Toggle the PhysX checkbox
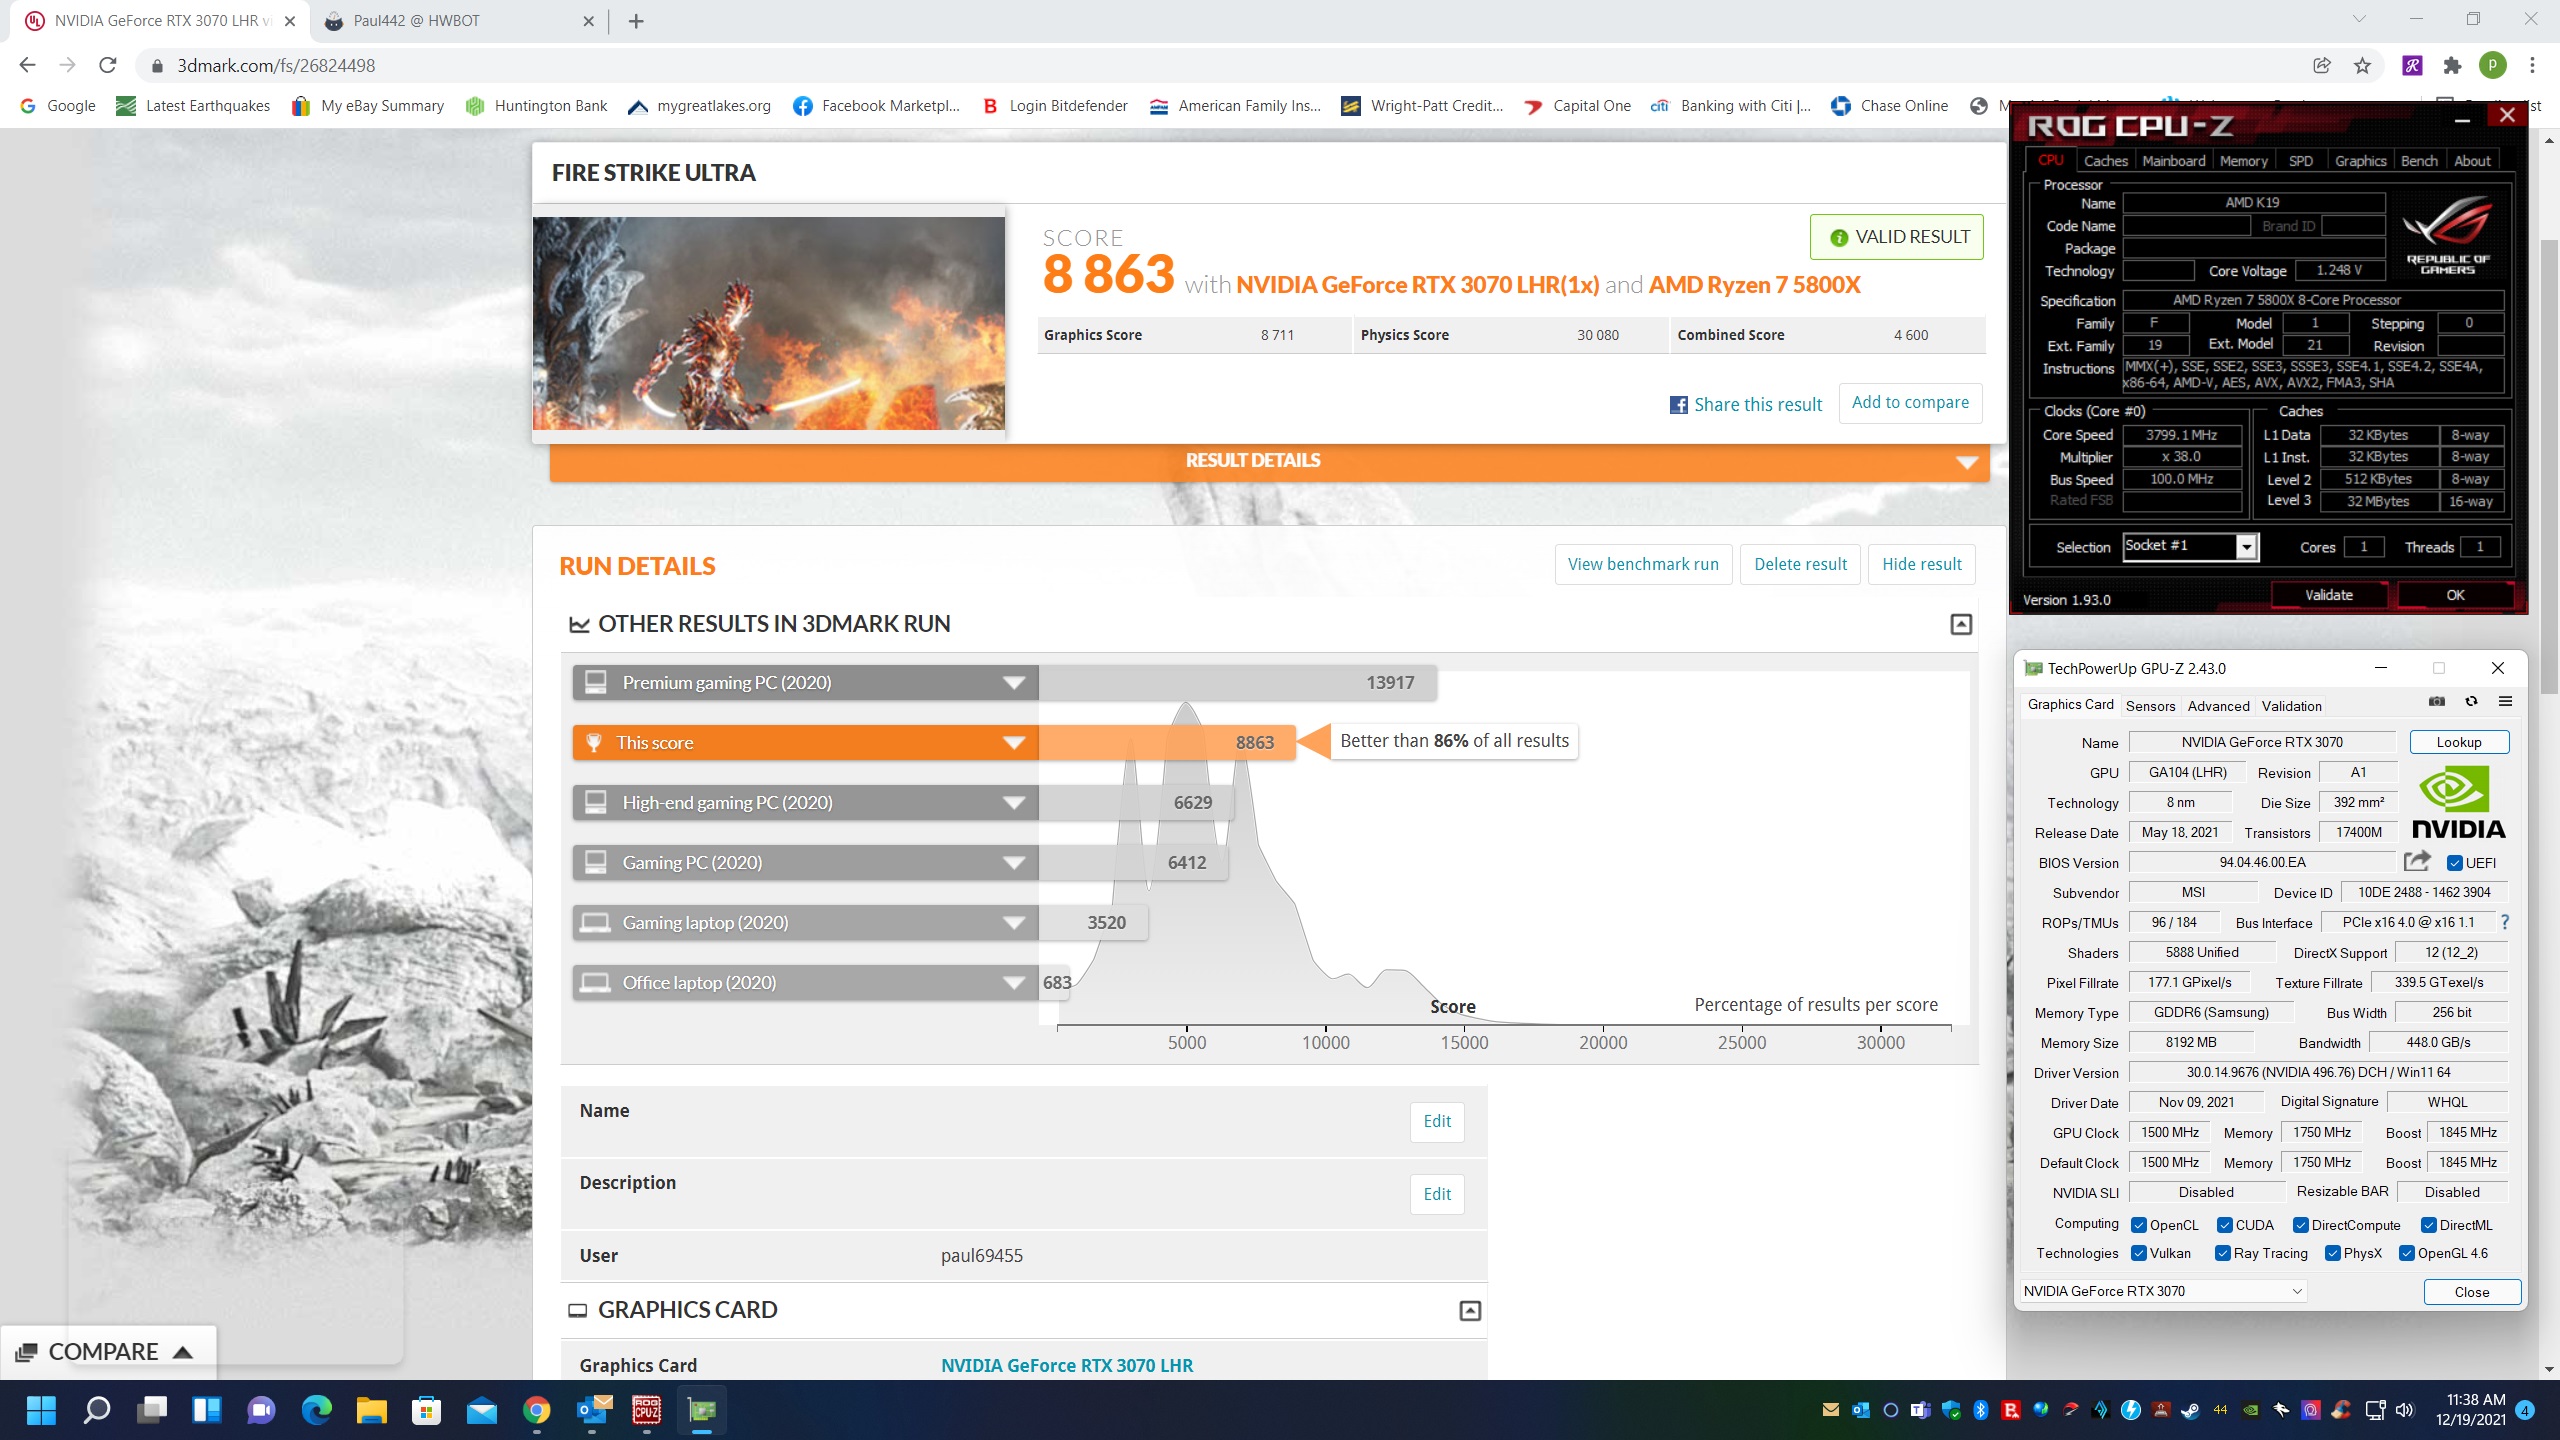2560x1440 pixels. pyautogui.click(x=2333, y=1253)
